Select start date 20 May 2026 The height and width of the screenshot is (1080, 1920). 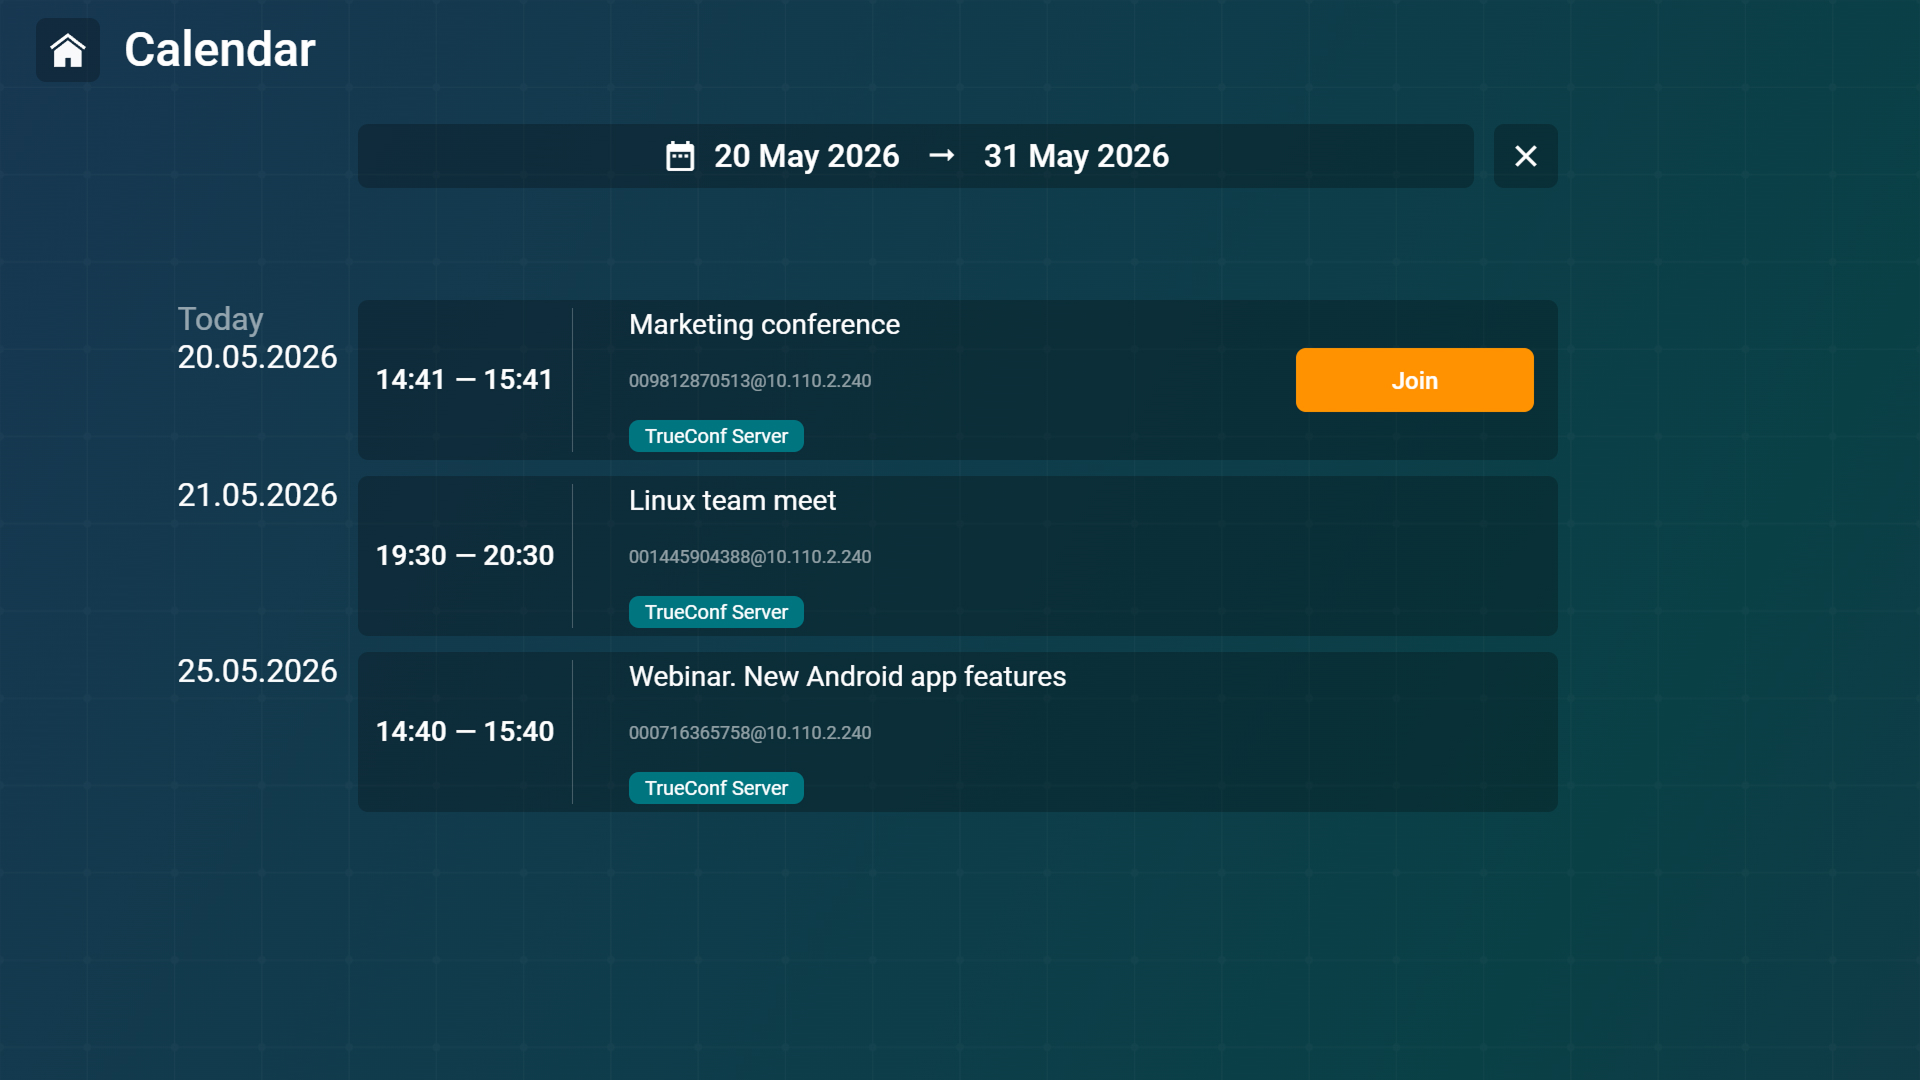(806, 156)
